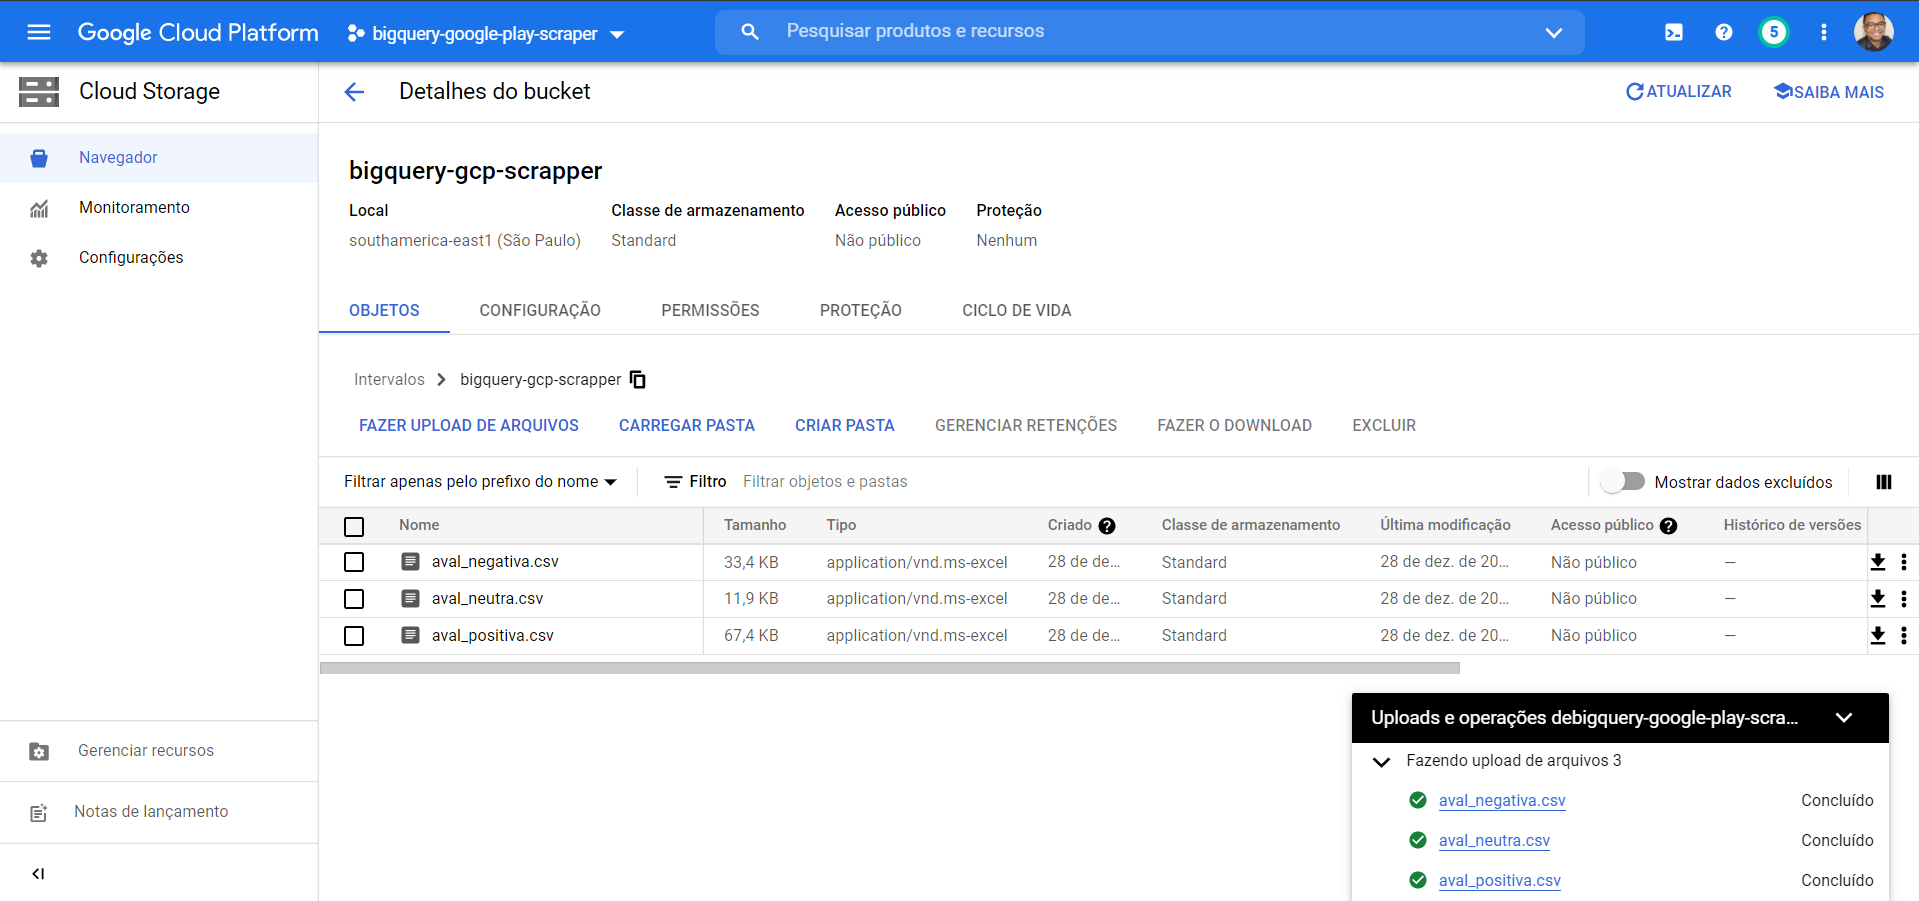The image size is (1919, 901).
Task: Check the aval_neutra.csv row checkbox
Action: tap(354, 599)
